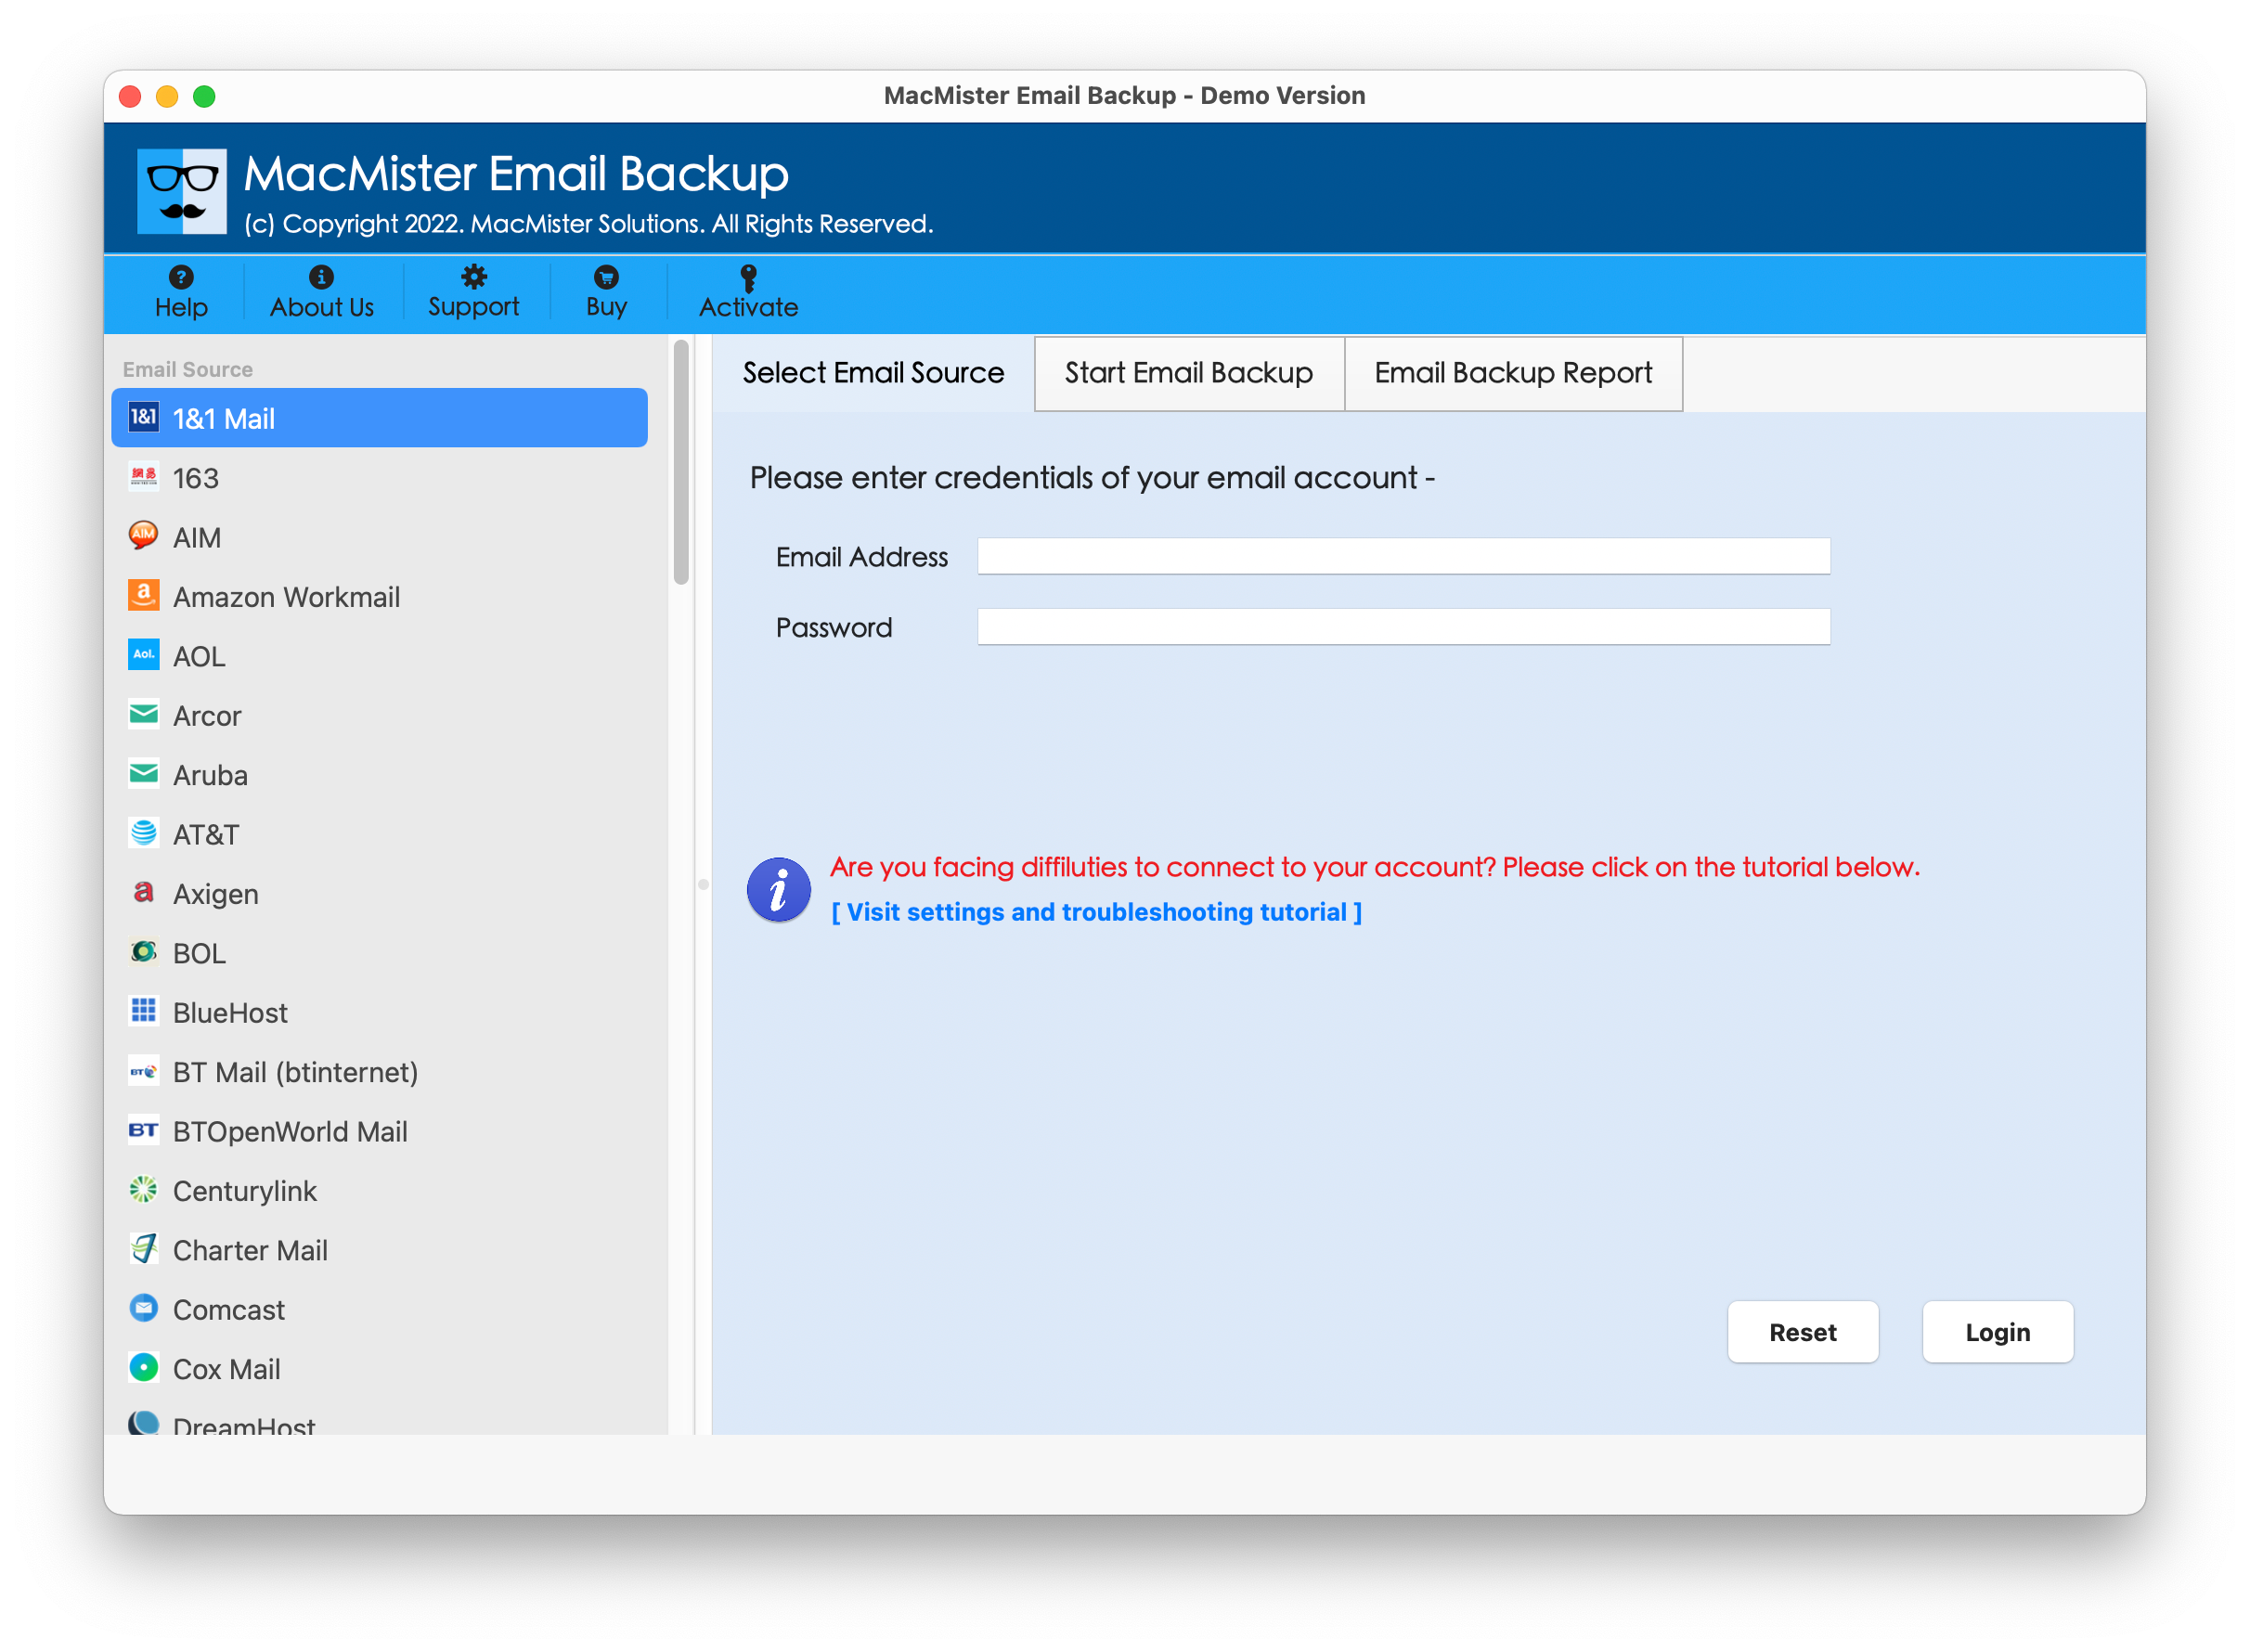Select the 1&1 Mail source entry
Viewport: 2250px width, 1652px height.
[x=380, y=418]
